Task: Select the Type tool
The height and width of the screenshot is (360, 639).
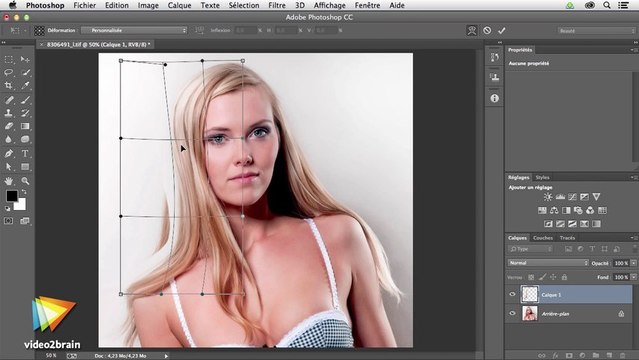Action: [25, 153]
